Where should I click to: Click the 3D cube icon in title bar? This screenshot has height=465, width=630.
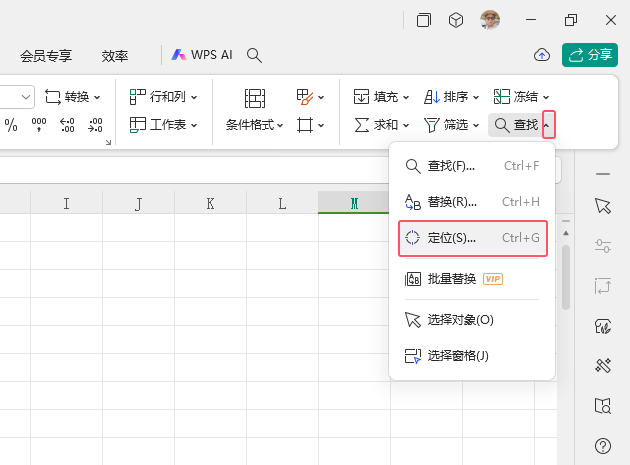tap(456, 20)
